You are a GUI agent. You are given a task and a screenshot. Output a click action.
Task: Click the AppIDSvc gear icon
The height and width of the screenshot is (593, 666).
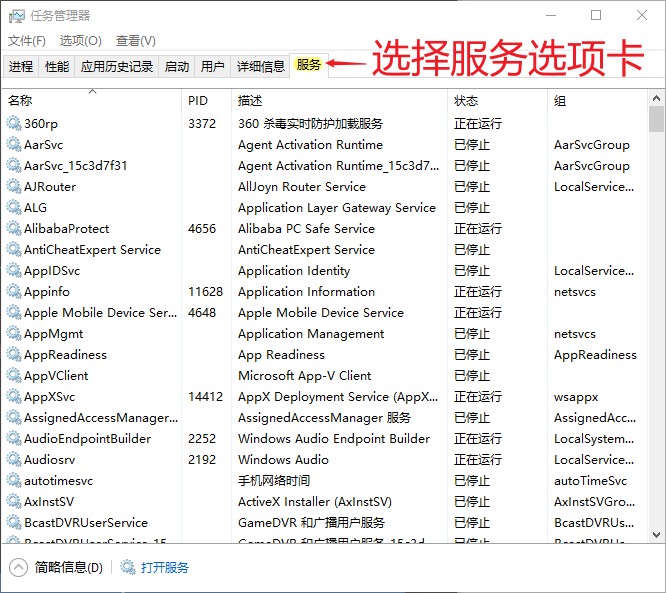coord(14,271)
